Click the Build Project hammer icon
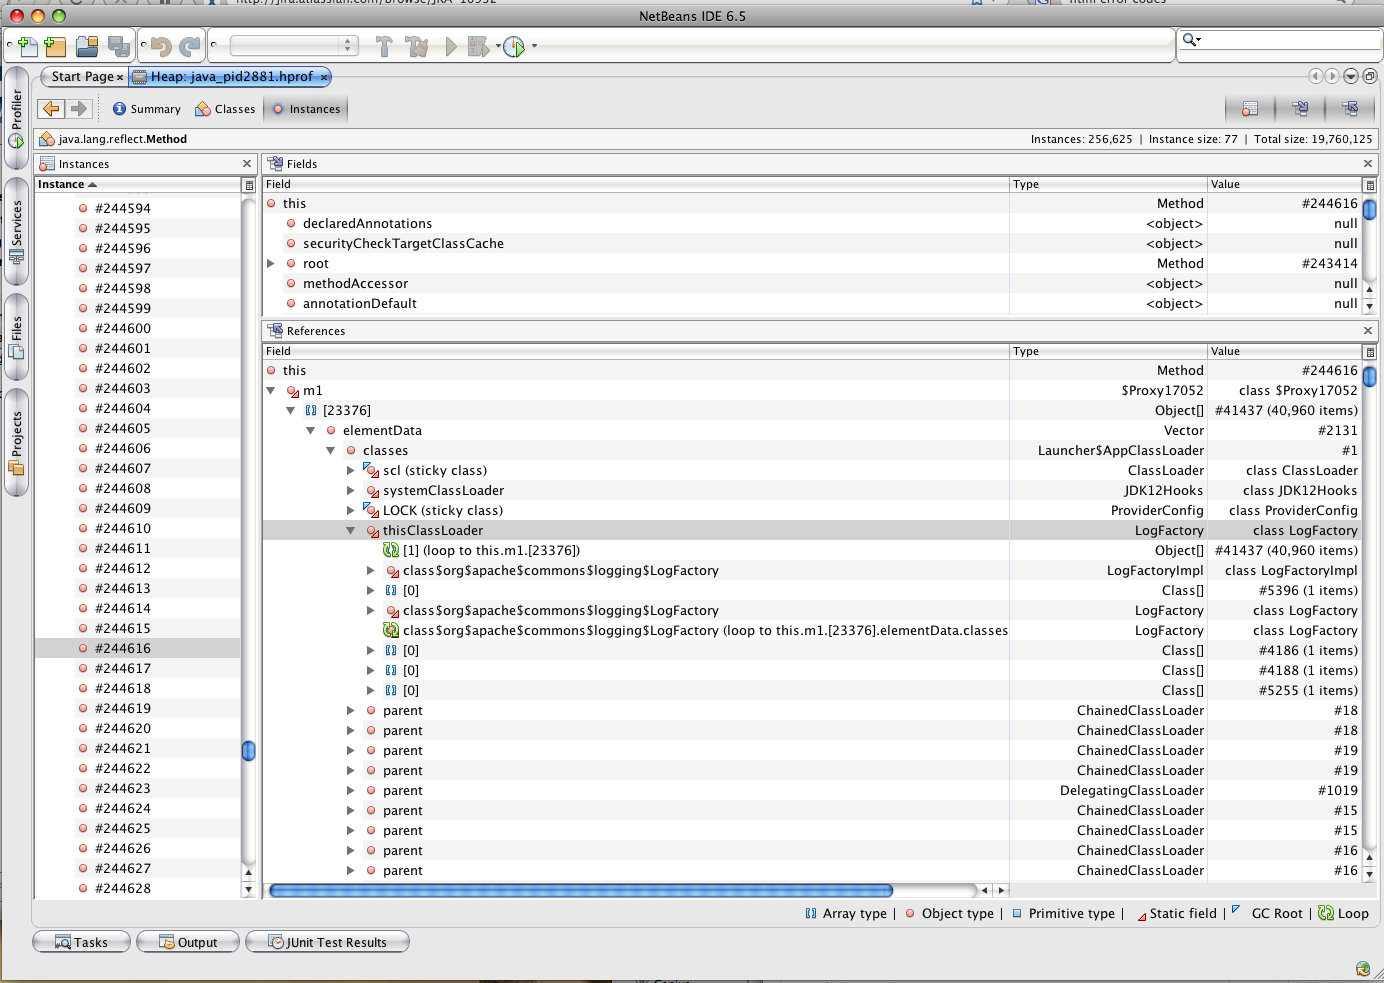The height and width of the screenshot is (983, 1384). 384,46
